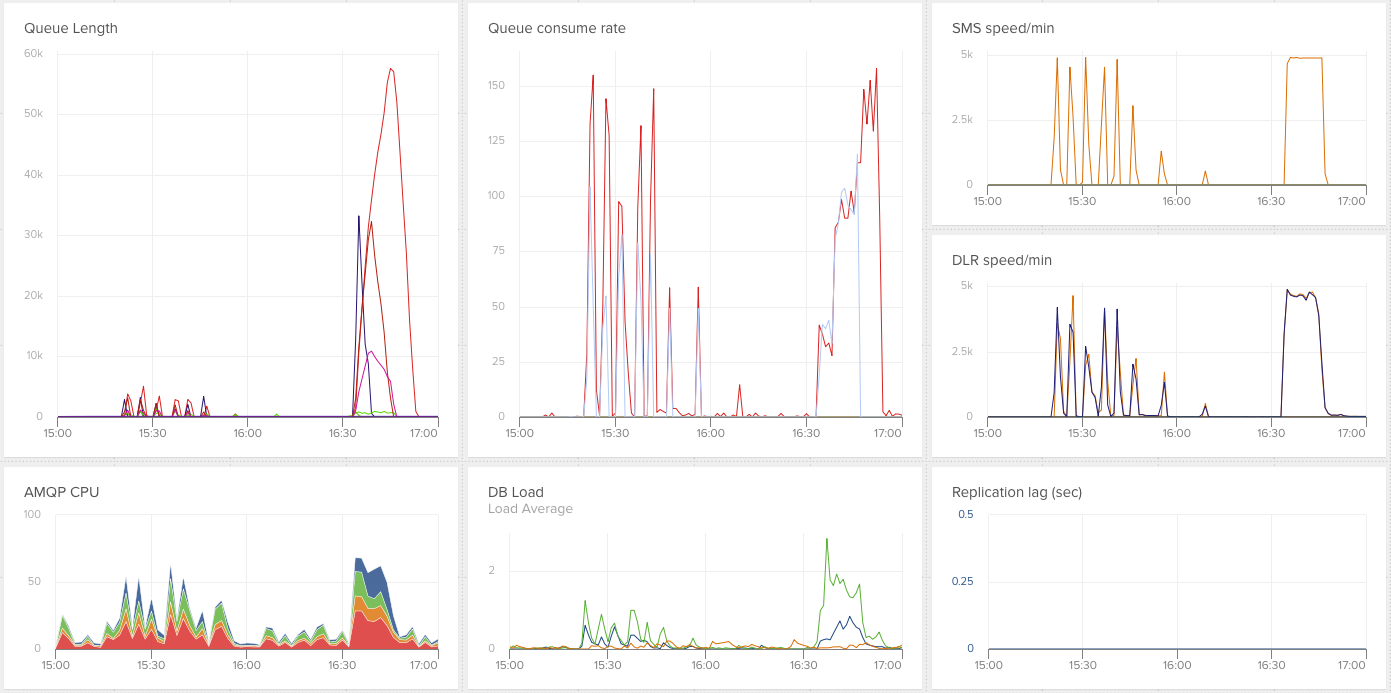1391x693 pixels.
Task: Click the 0.25 axis label in Replication lag
Action: click(x=962, y=581)
